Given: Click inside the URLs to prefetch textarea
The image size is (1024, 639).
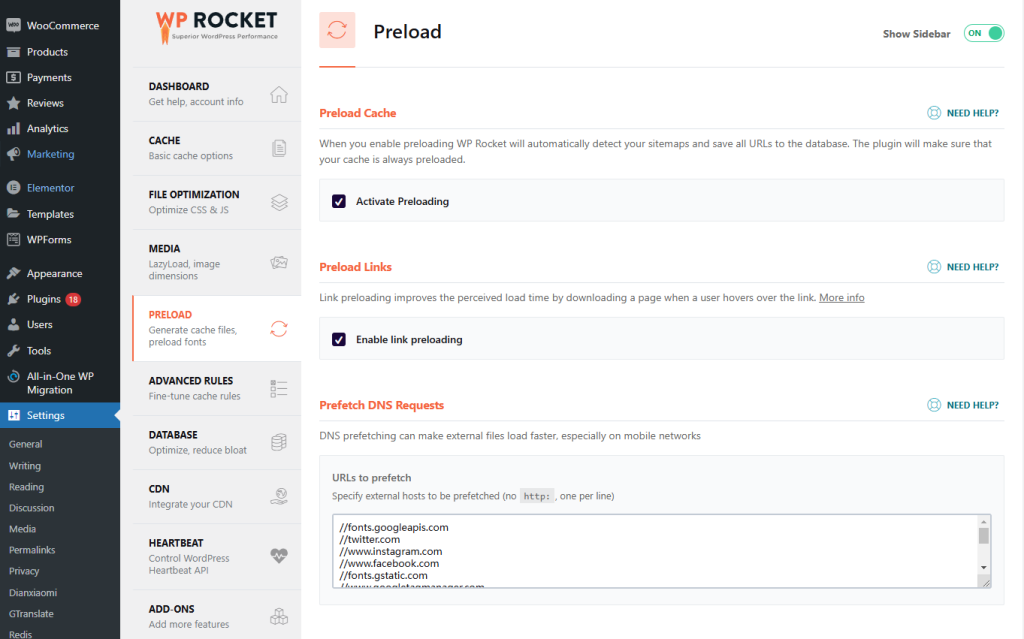Looking at the screenshot, I should pyautogui.click(x=650, y=551).
